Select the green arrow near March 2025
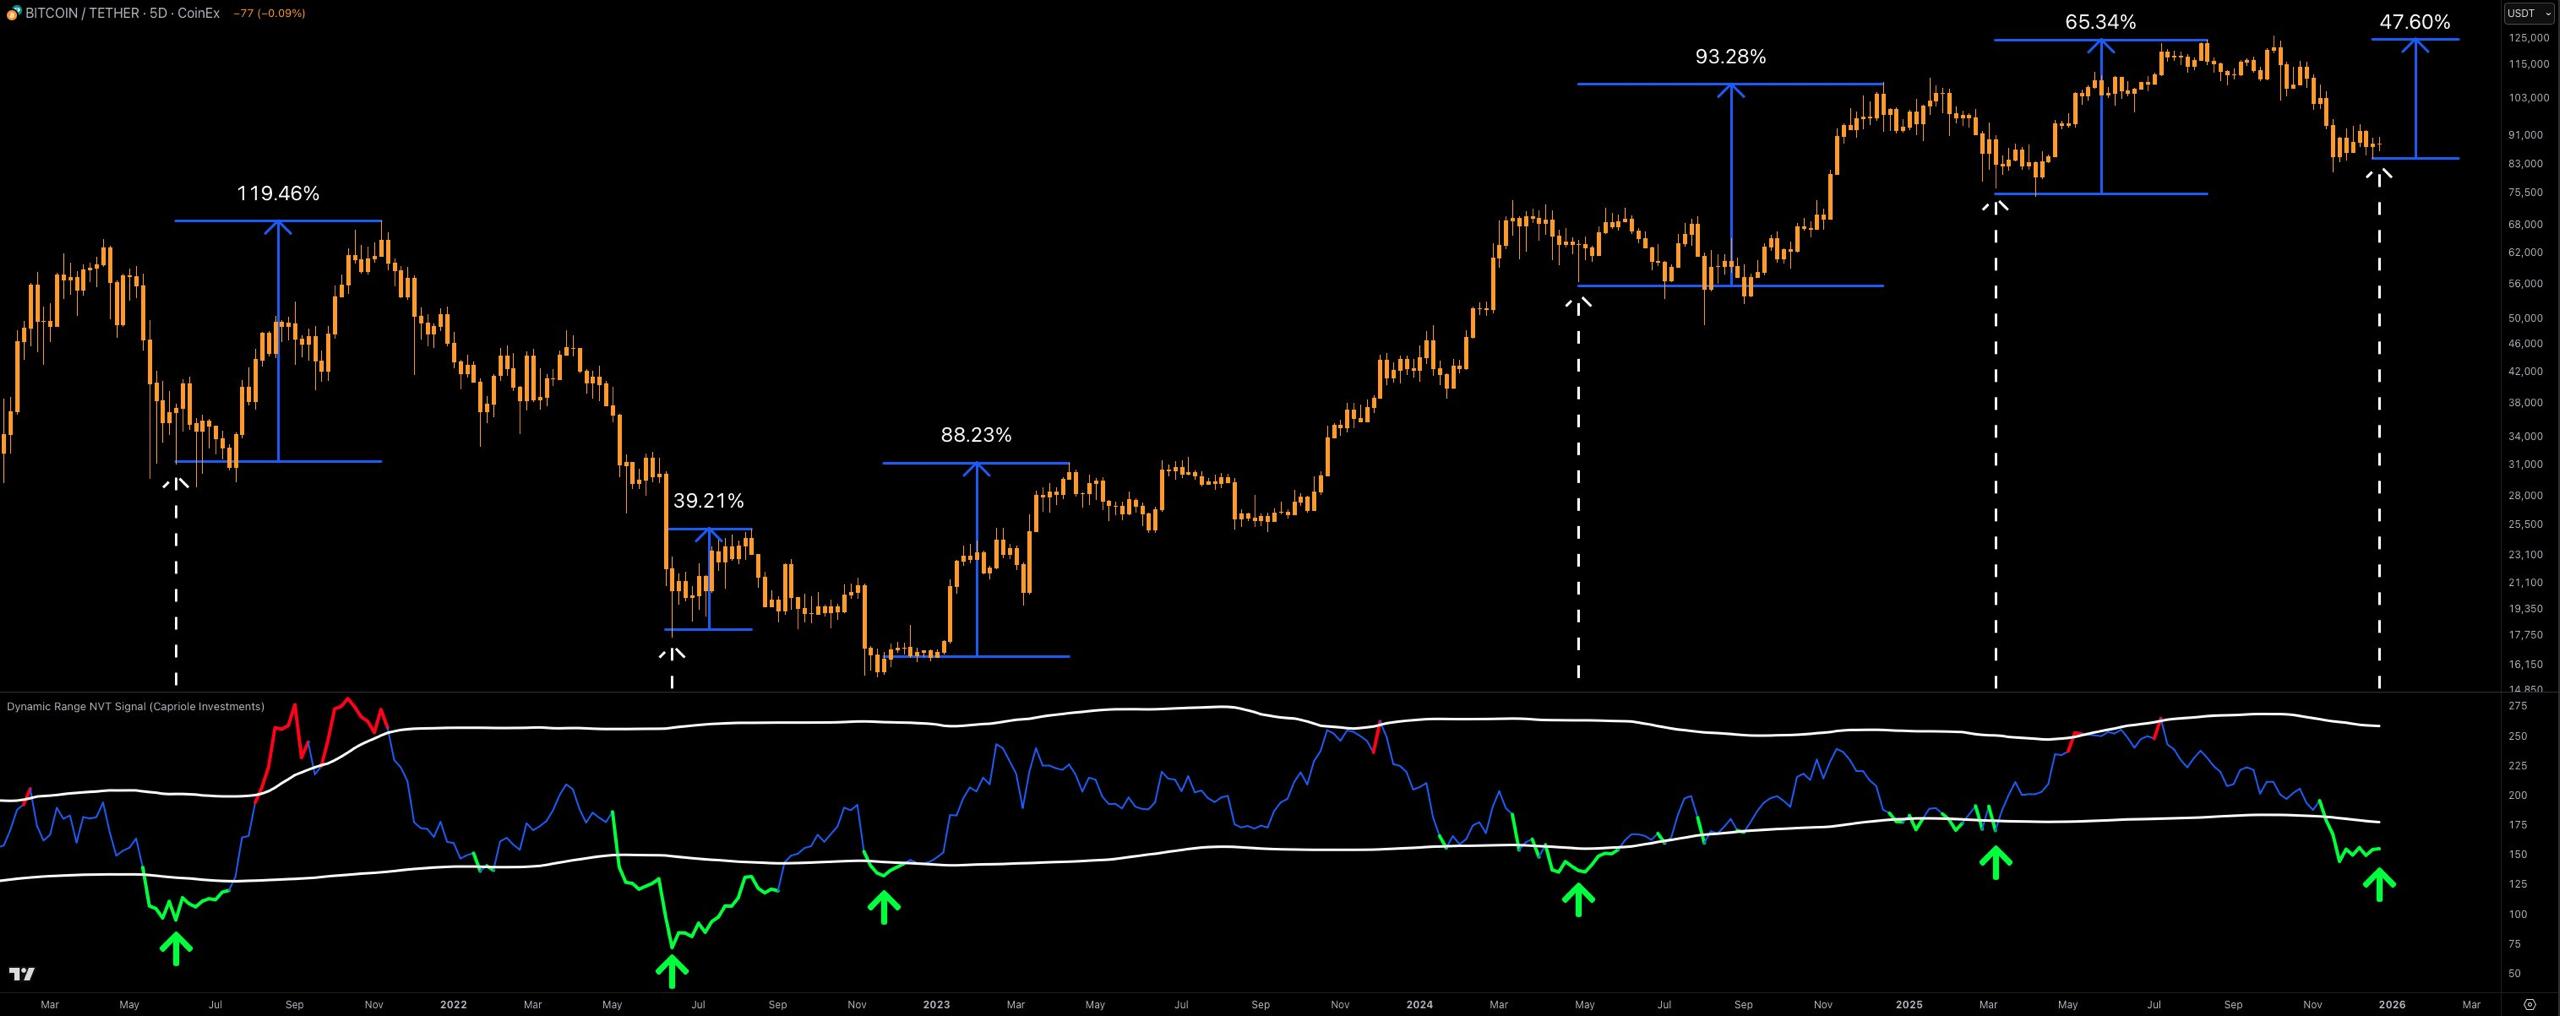2560x1016 pixels. 1995,863
